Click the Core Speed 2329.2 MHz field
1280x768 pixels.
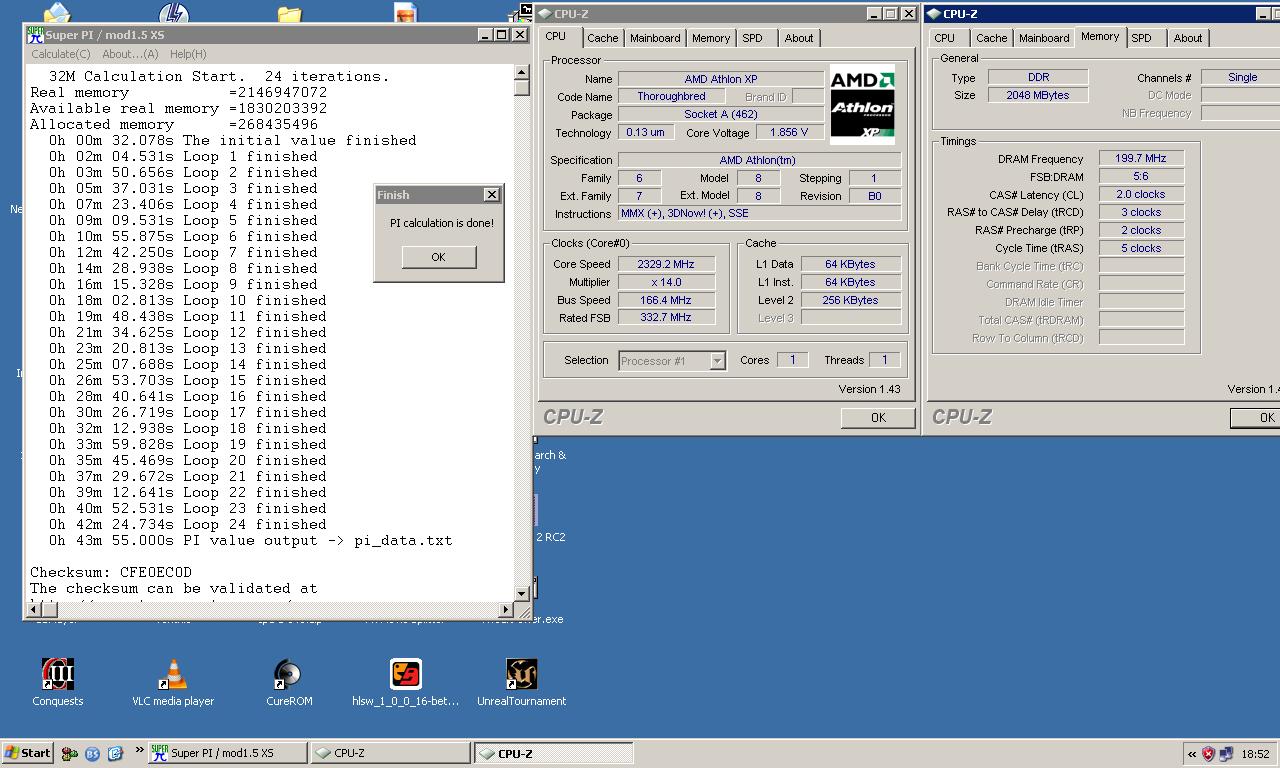(665, 264)
